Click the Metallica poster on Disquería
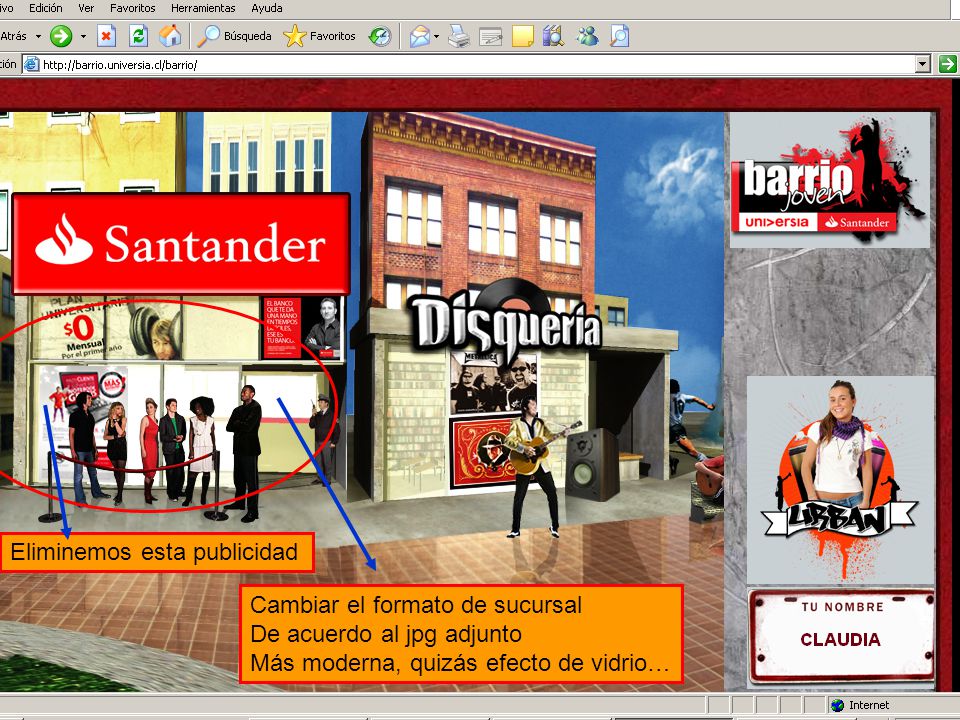The height and width of the screenshot is (720, 960). pos(493,382)
